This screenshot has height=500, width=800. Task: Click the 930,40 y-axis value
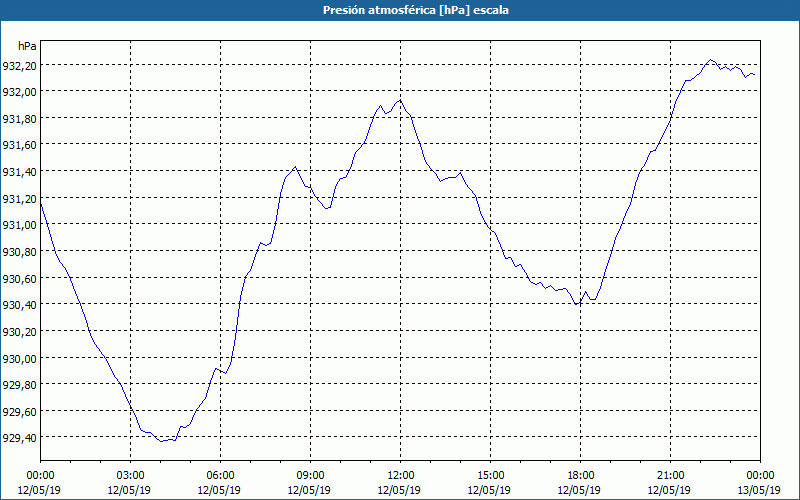pos(19,305)
